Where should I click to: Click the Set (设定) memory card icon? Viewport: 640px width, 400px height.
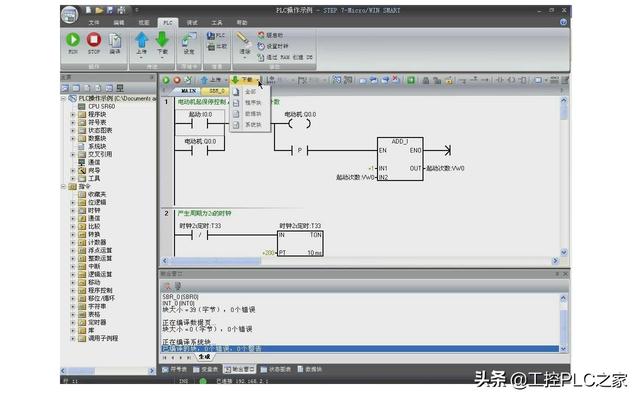pos(189,42)
